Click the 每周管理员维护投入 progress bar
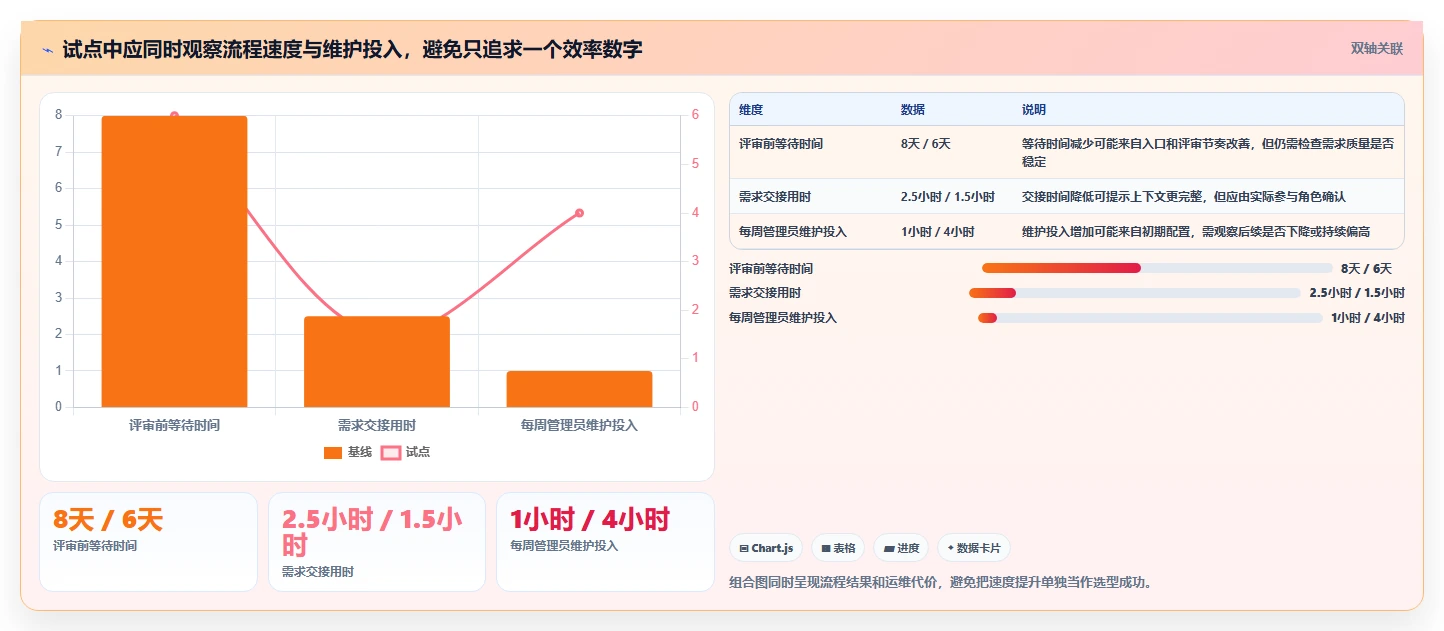 tap(1150, 318)
